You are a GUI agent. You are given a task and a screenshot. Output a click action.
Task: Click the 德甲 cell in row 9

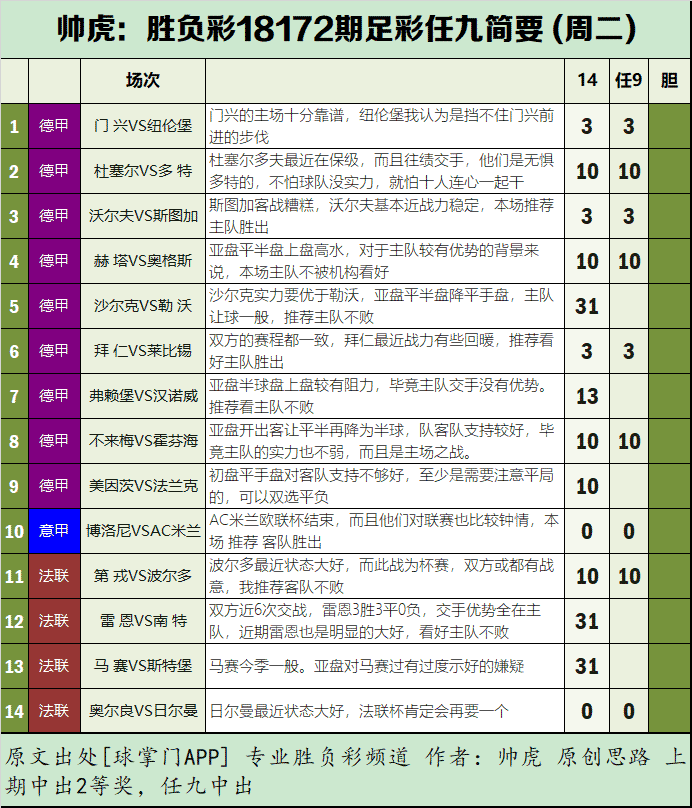[x=54, y=486]
